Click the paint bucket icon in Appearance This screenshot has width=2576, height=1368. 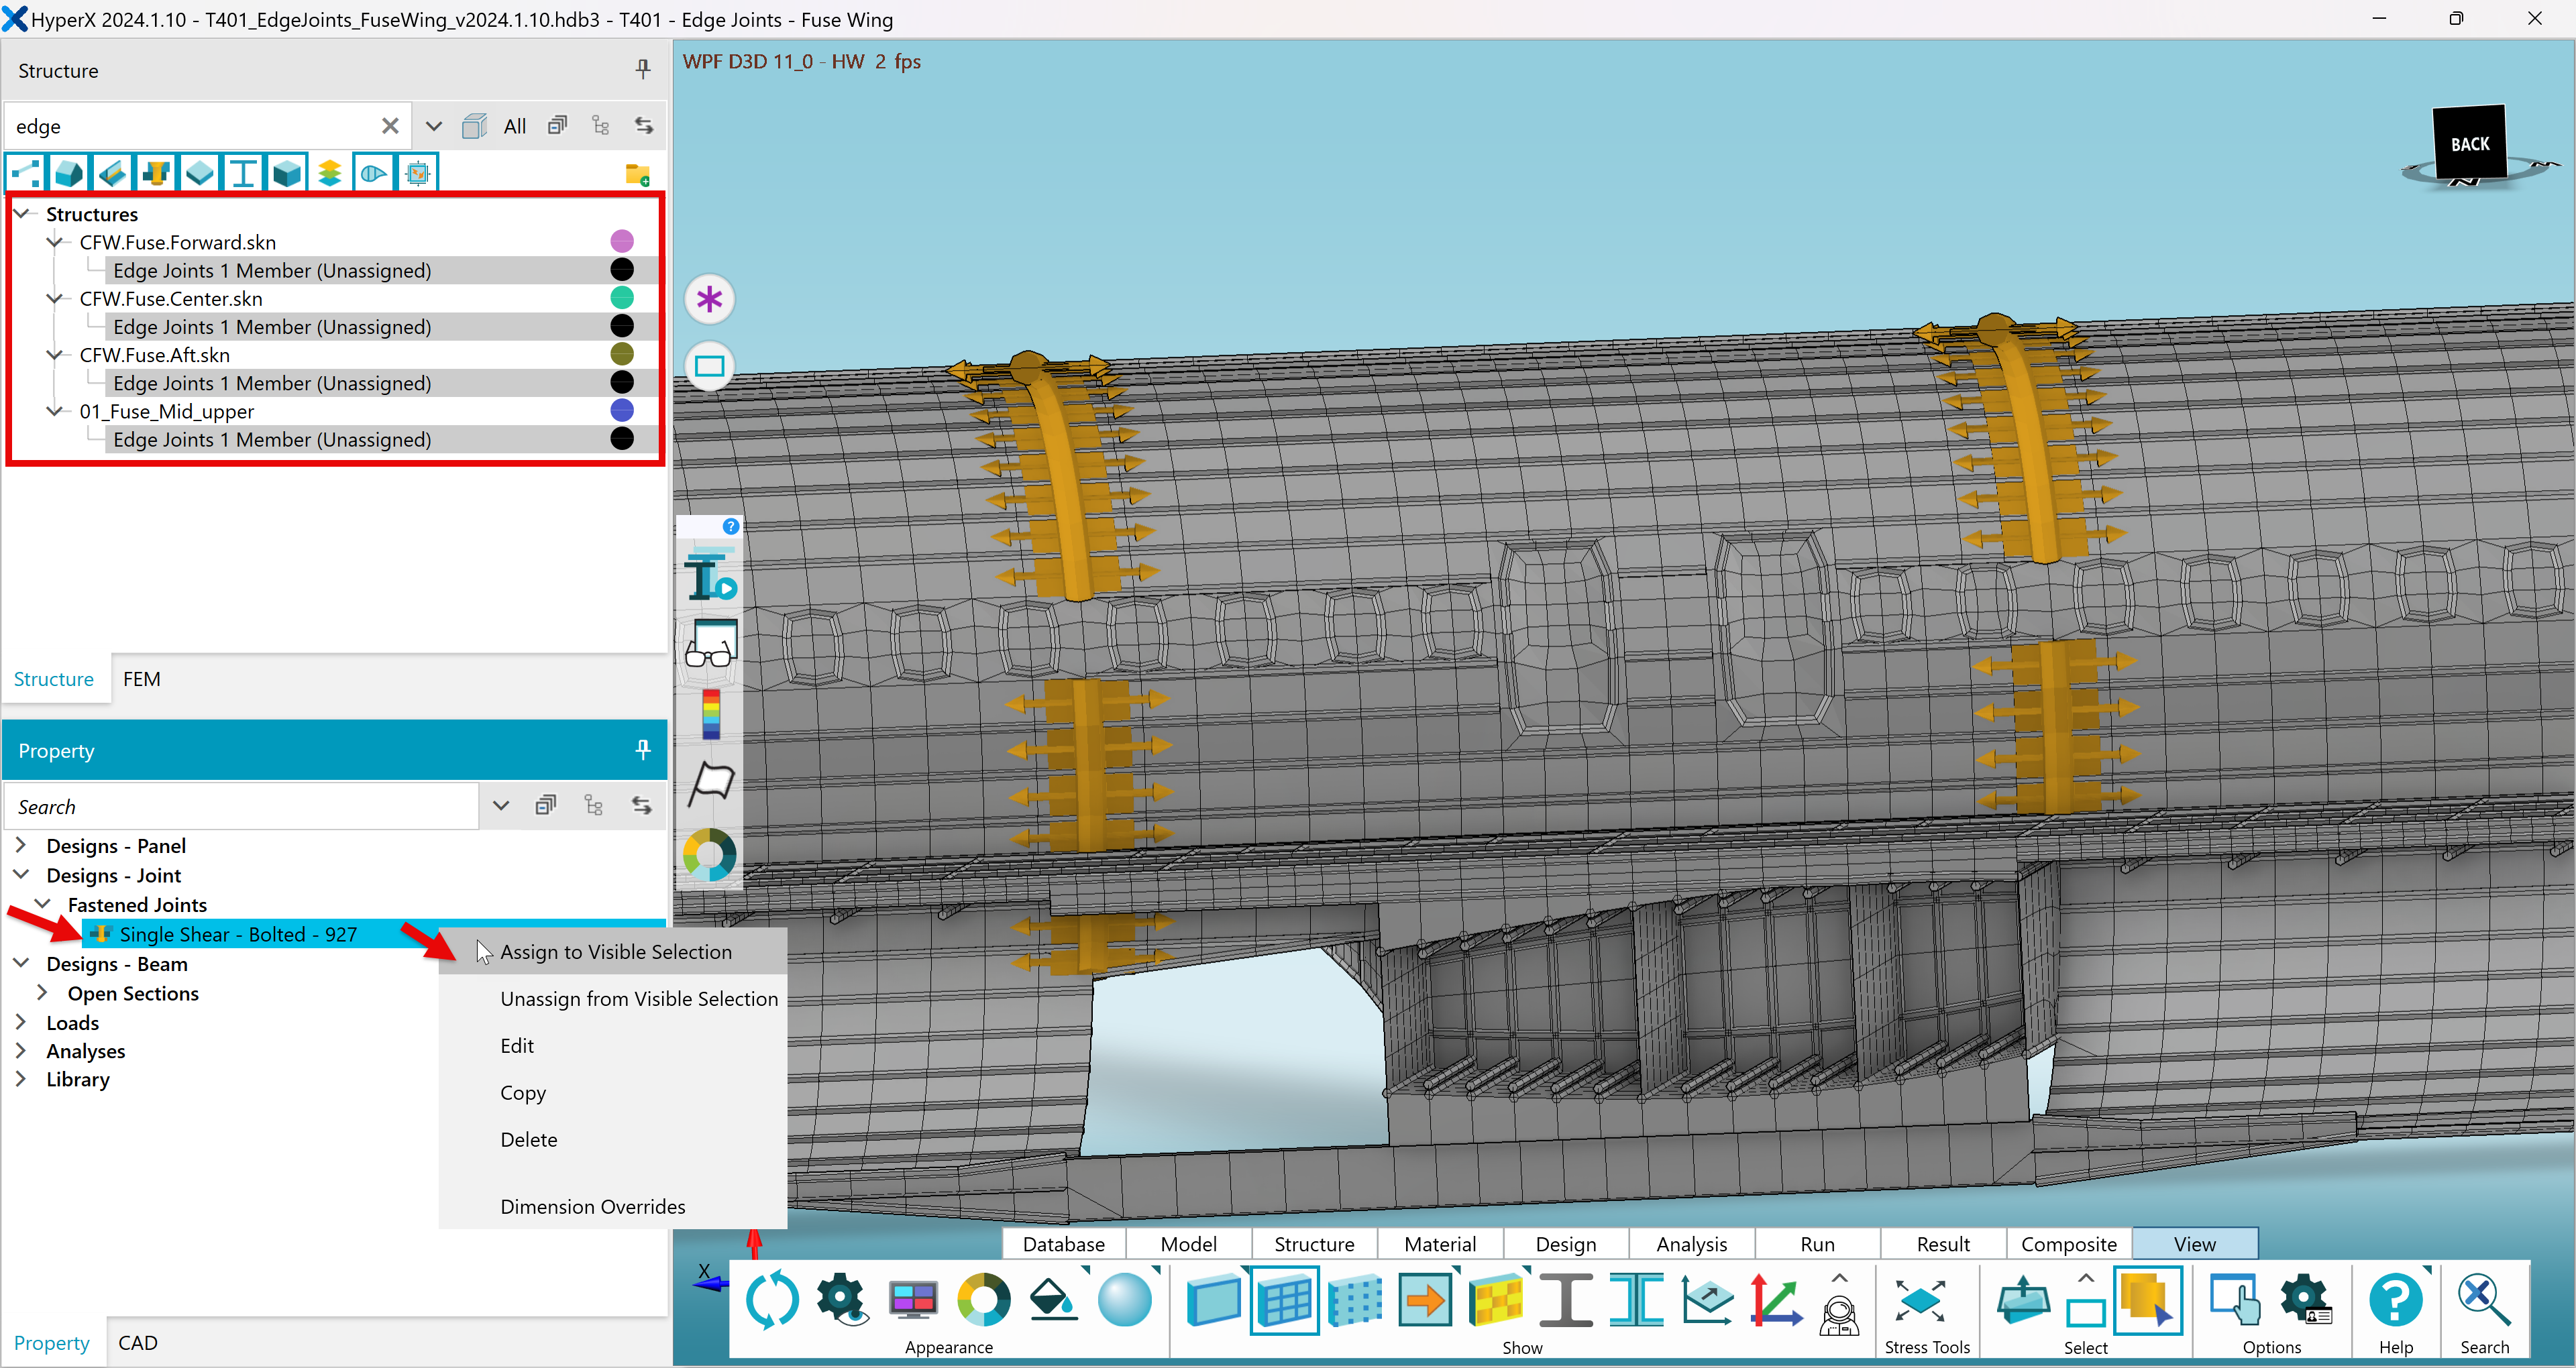tap(1054, 1300)
